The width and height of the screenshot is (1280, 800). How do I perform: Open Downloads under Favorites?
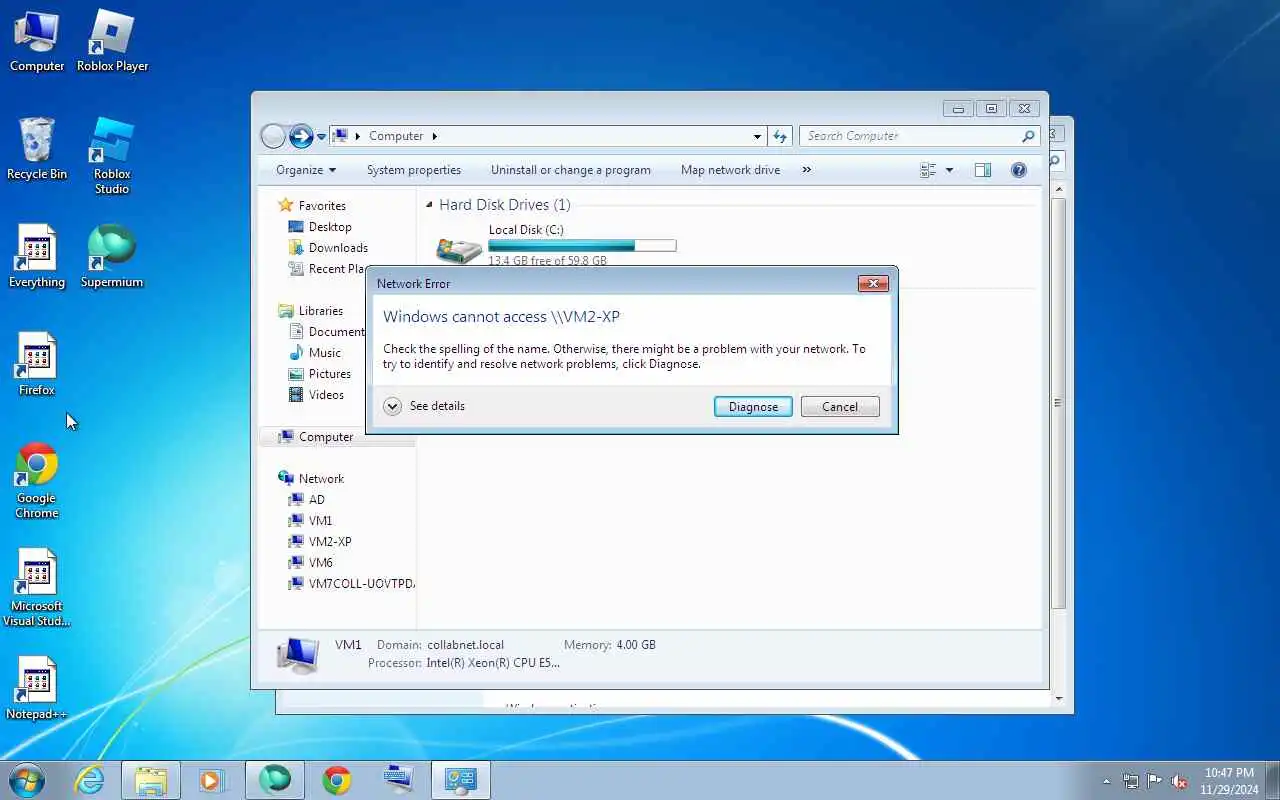click(x=338, y=248)
